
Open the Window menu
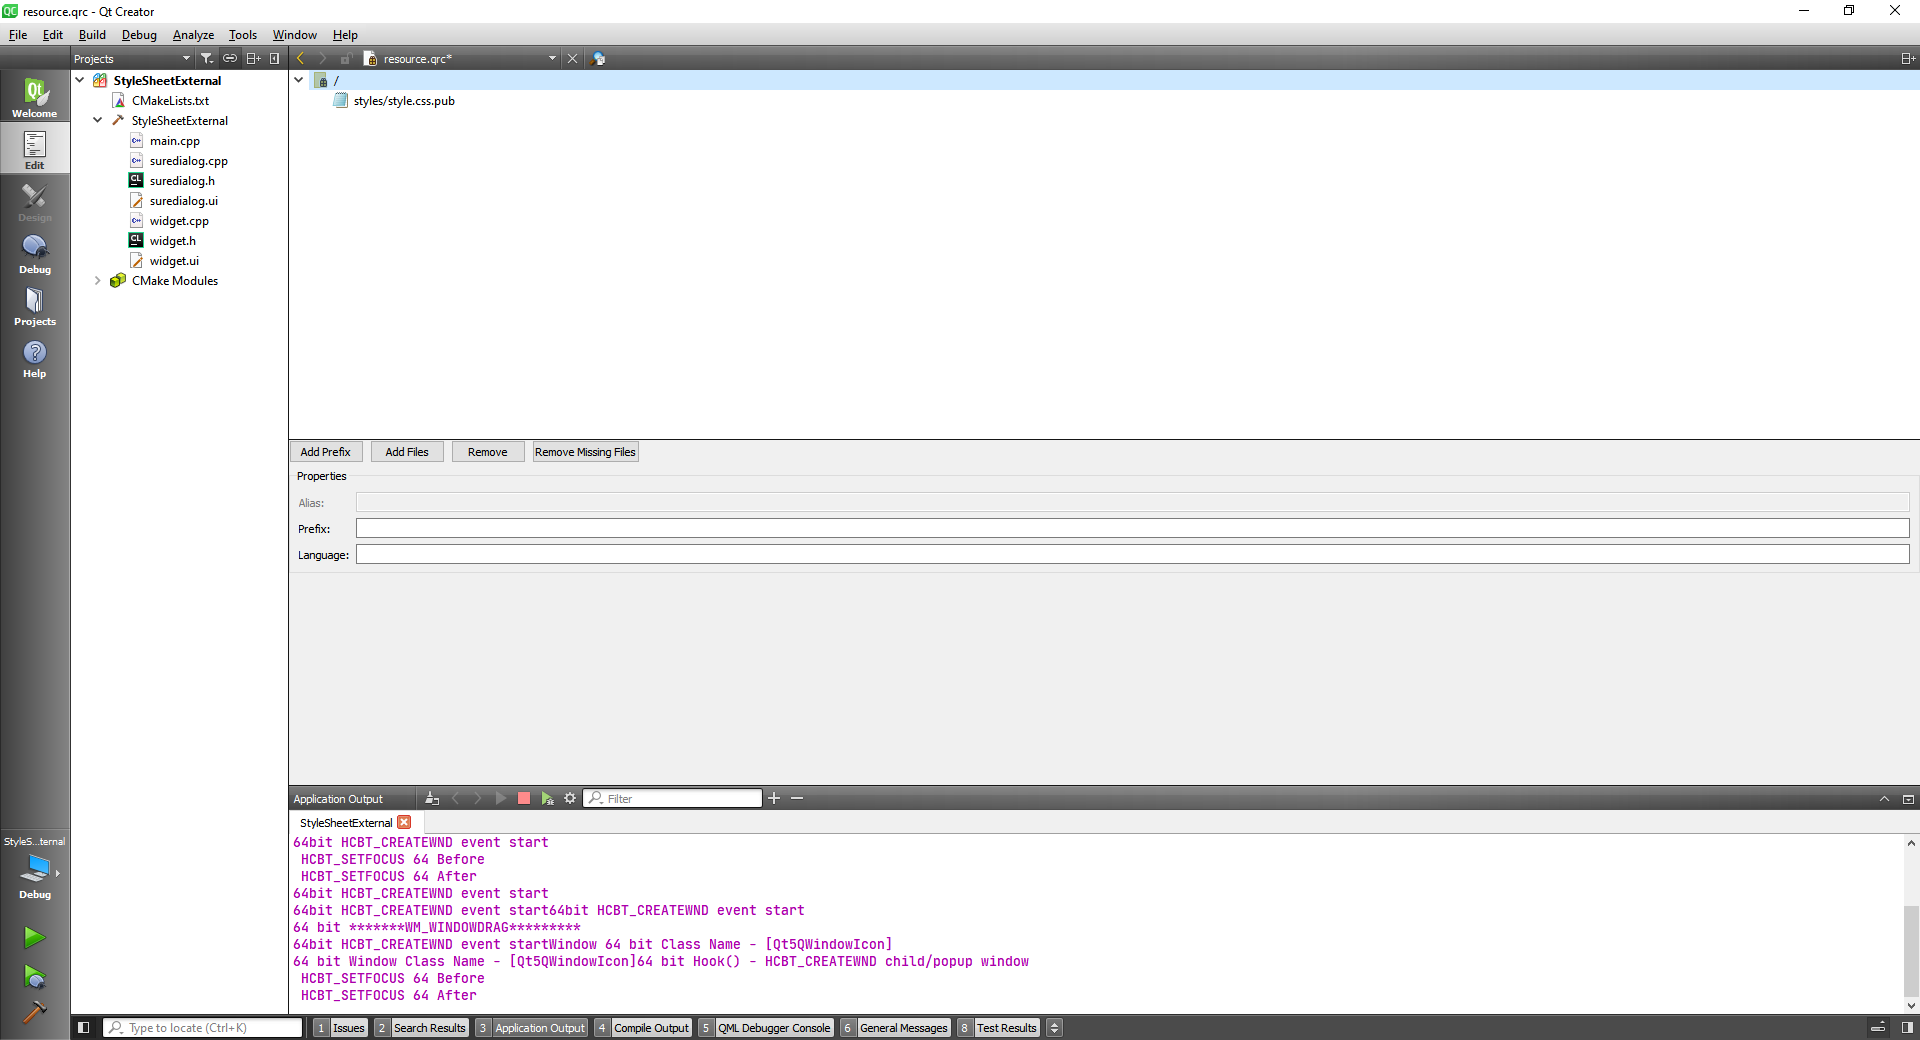point(295,34)
